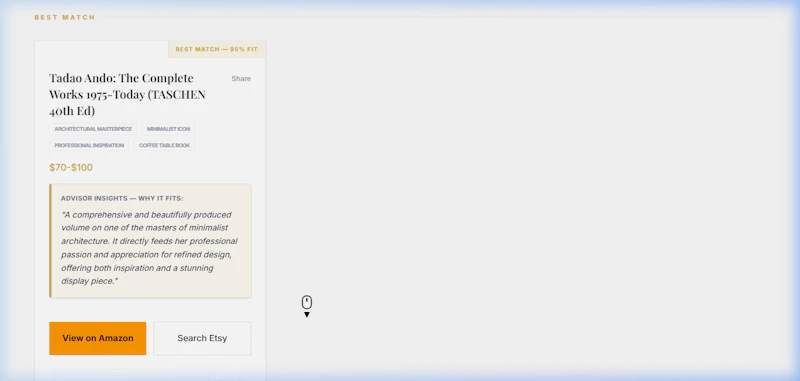This screenshot has width=800, height=381.
Task: Click the Search Etsy button
Action: pyautogui.click(x=202, y=338)
